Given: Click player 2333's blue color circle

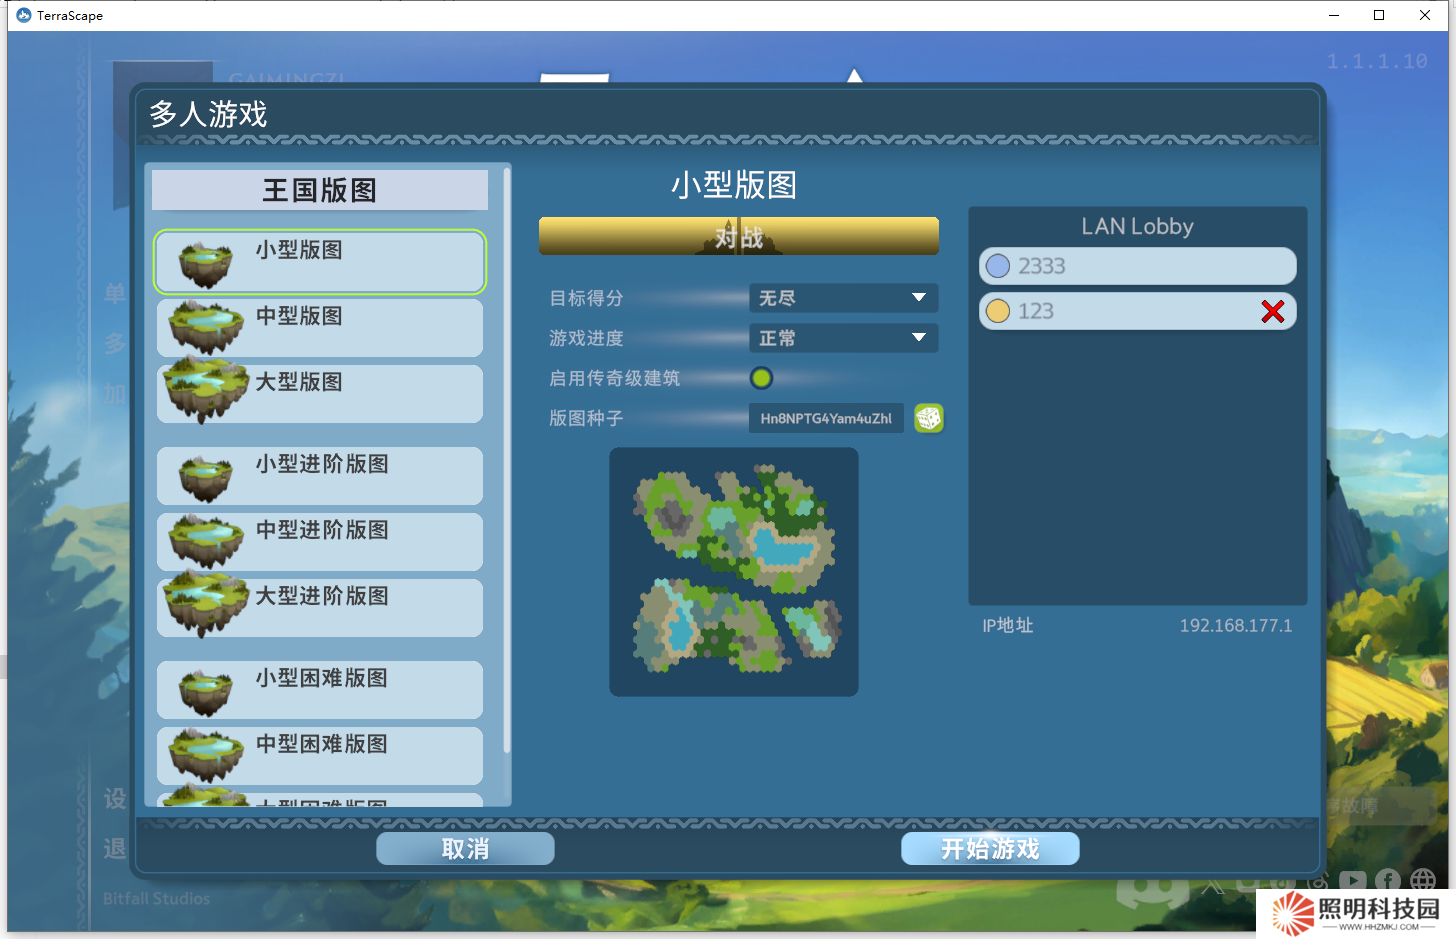Looking at the screenshot, I should tap(997, 267).
